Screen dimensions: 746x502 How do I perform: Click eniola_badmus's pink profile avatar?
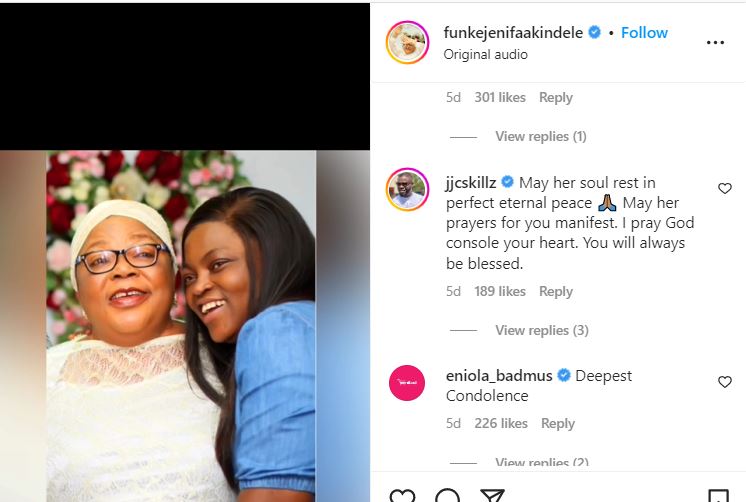[x=407, y=383]
